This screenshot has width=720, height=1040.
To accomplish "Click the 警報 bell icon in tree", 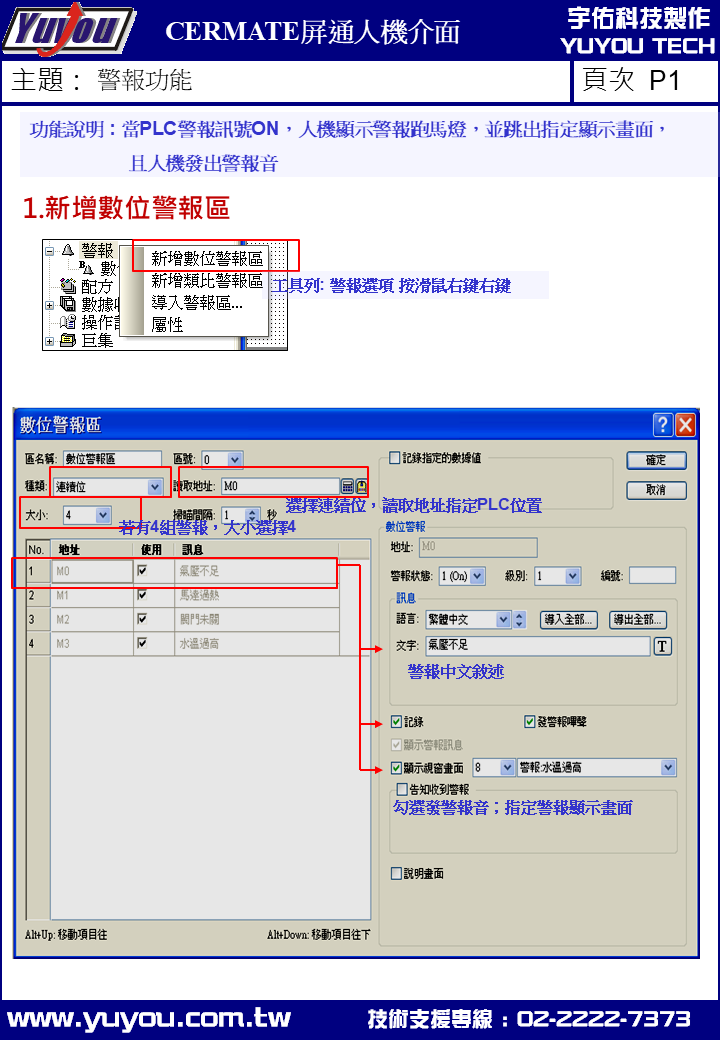I will click(68, 250).
